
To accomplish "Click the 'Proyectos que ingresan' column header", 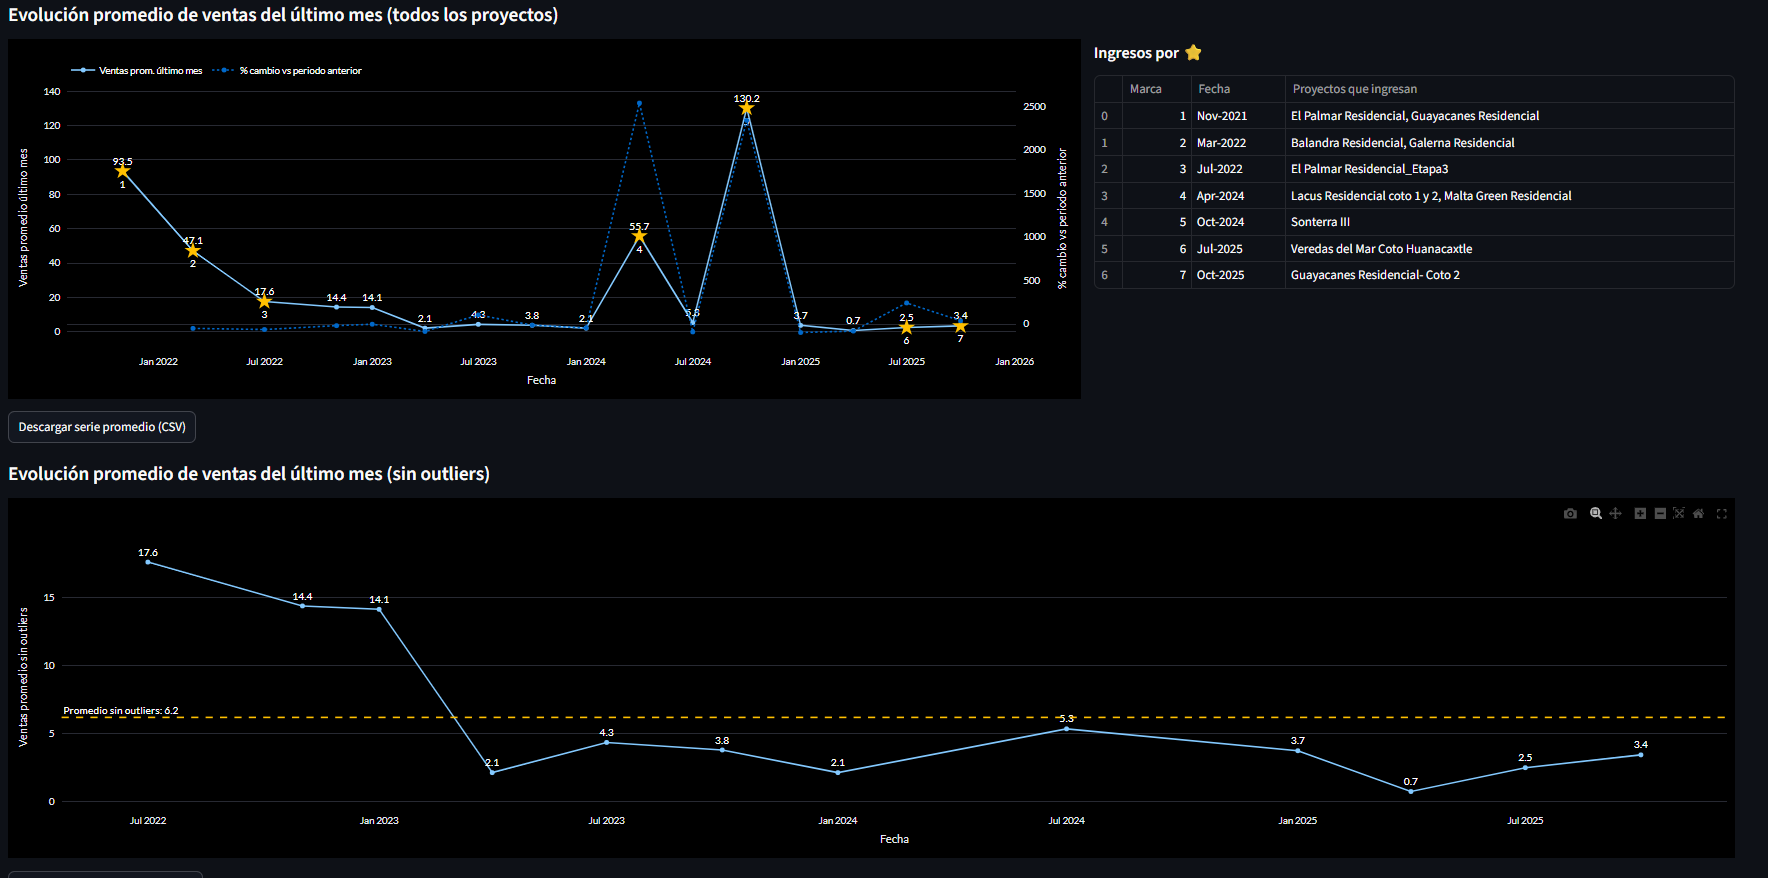I will [1354, 89].
